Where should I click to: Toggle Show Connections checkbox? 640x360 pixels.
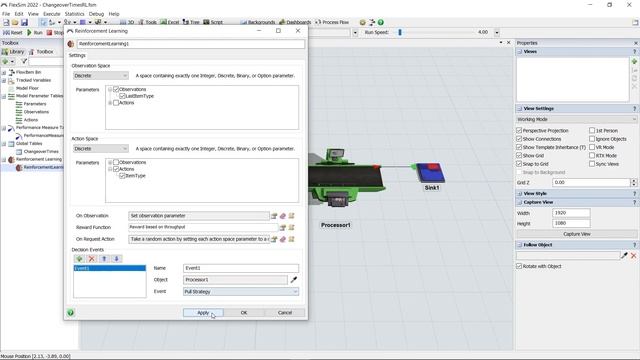(519, 139)
